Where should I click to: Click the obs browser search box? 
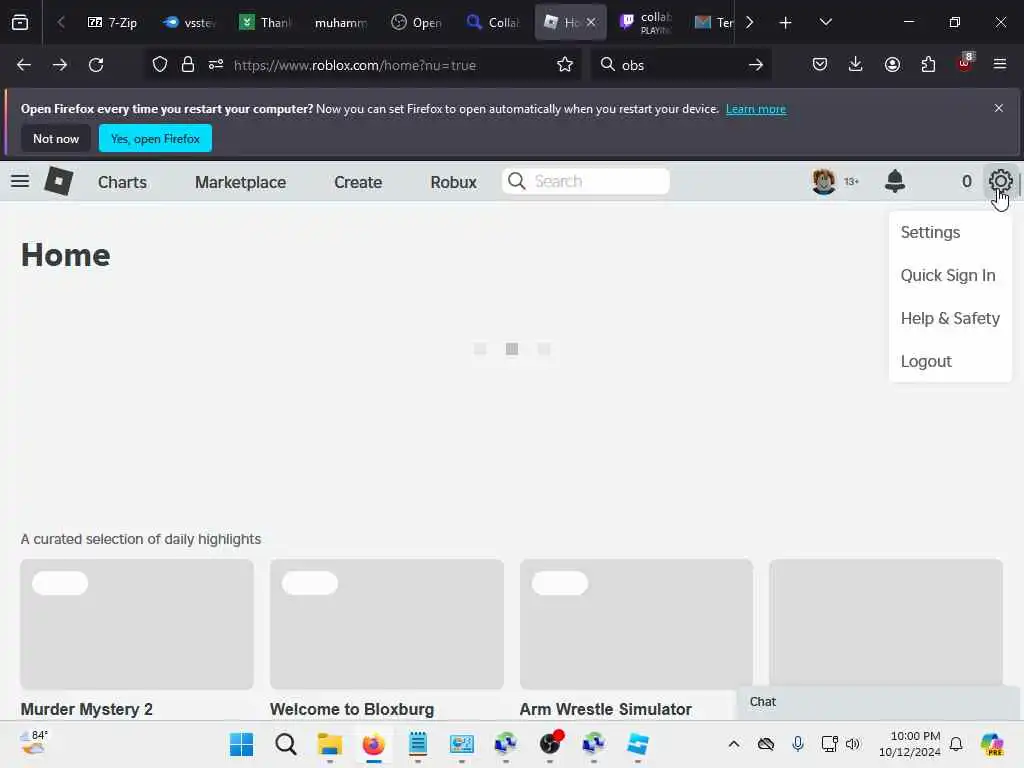(x=679, y=65)
